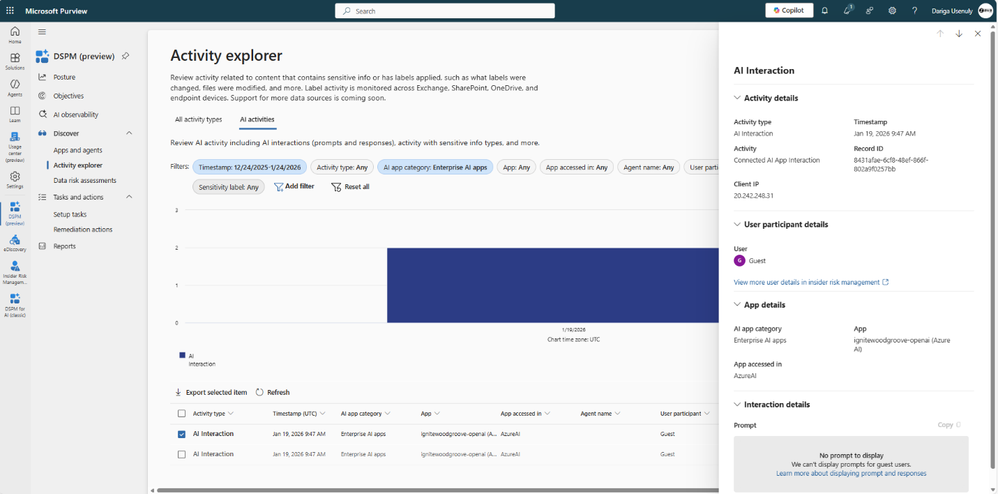
Task: Open Sensitivity label: Any filter
Action: (x=228, y=187)
